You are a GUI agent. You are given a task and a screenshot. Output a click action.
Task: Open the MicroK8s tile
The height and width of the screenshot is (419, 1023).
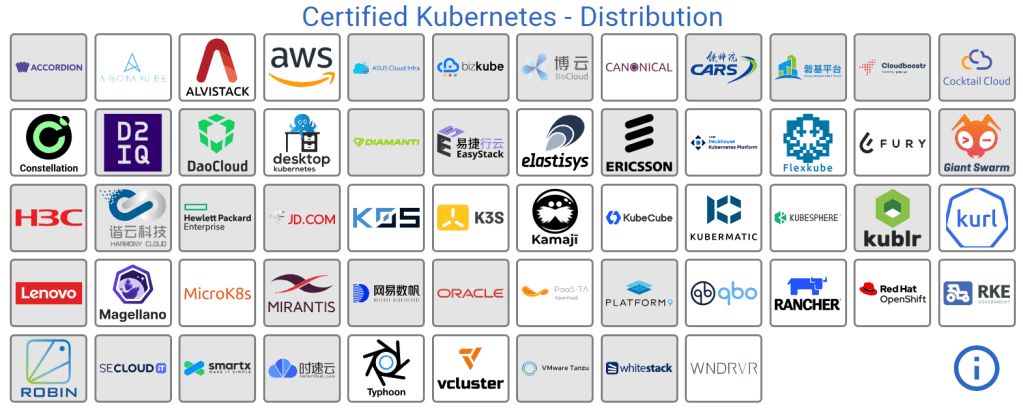point(217,293)
